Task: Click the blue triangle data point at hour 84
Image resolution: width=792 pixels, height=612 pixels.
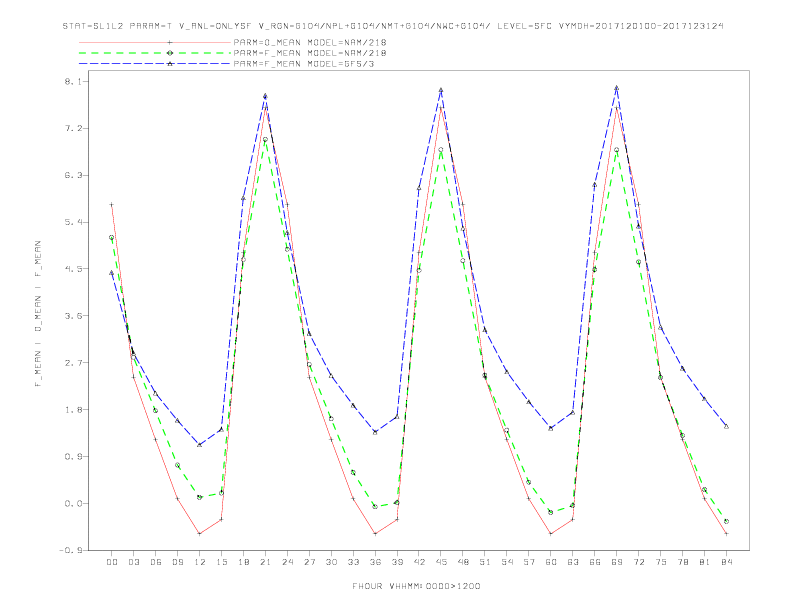Action: tap(727, 427)
